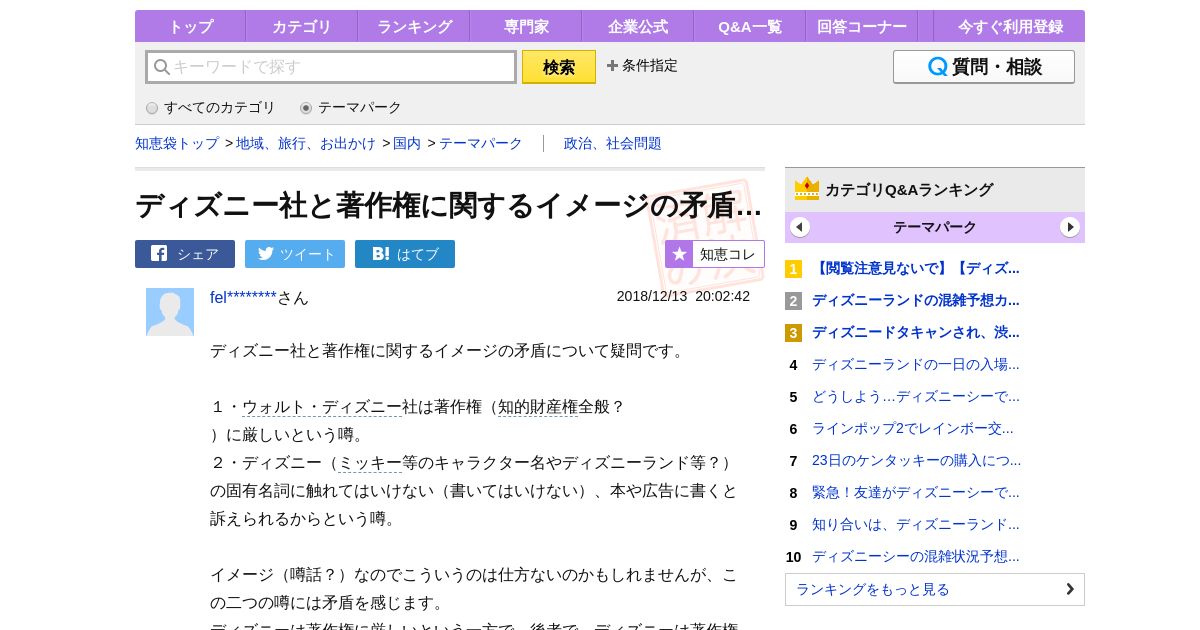This screenshot has height=630, width=1200.
Task: Click the 質問・相談 button
Action: (x=984, y=67)
